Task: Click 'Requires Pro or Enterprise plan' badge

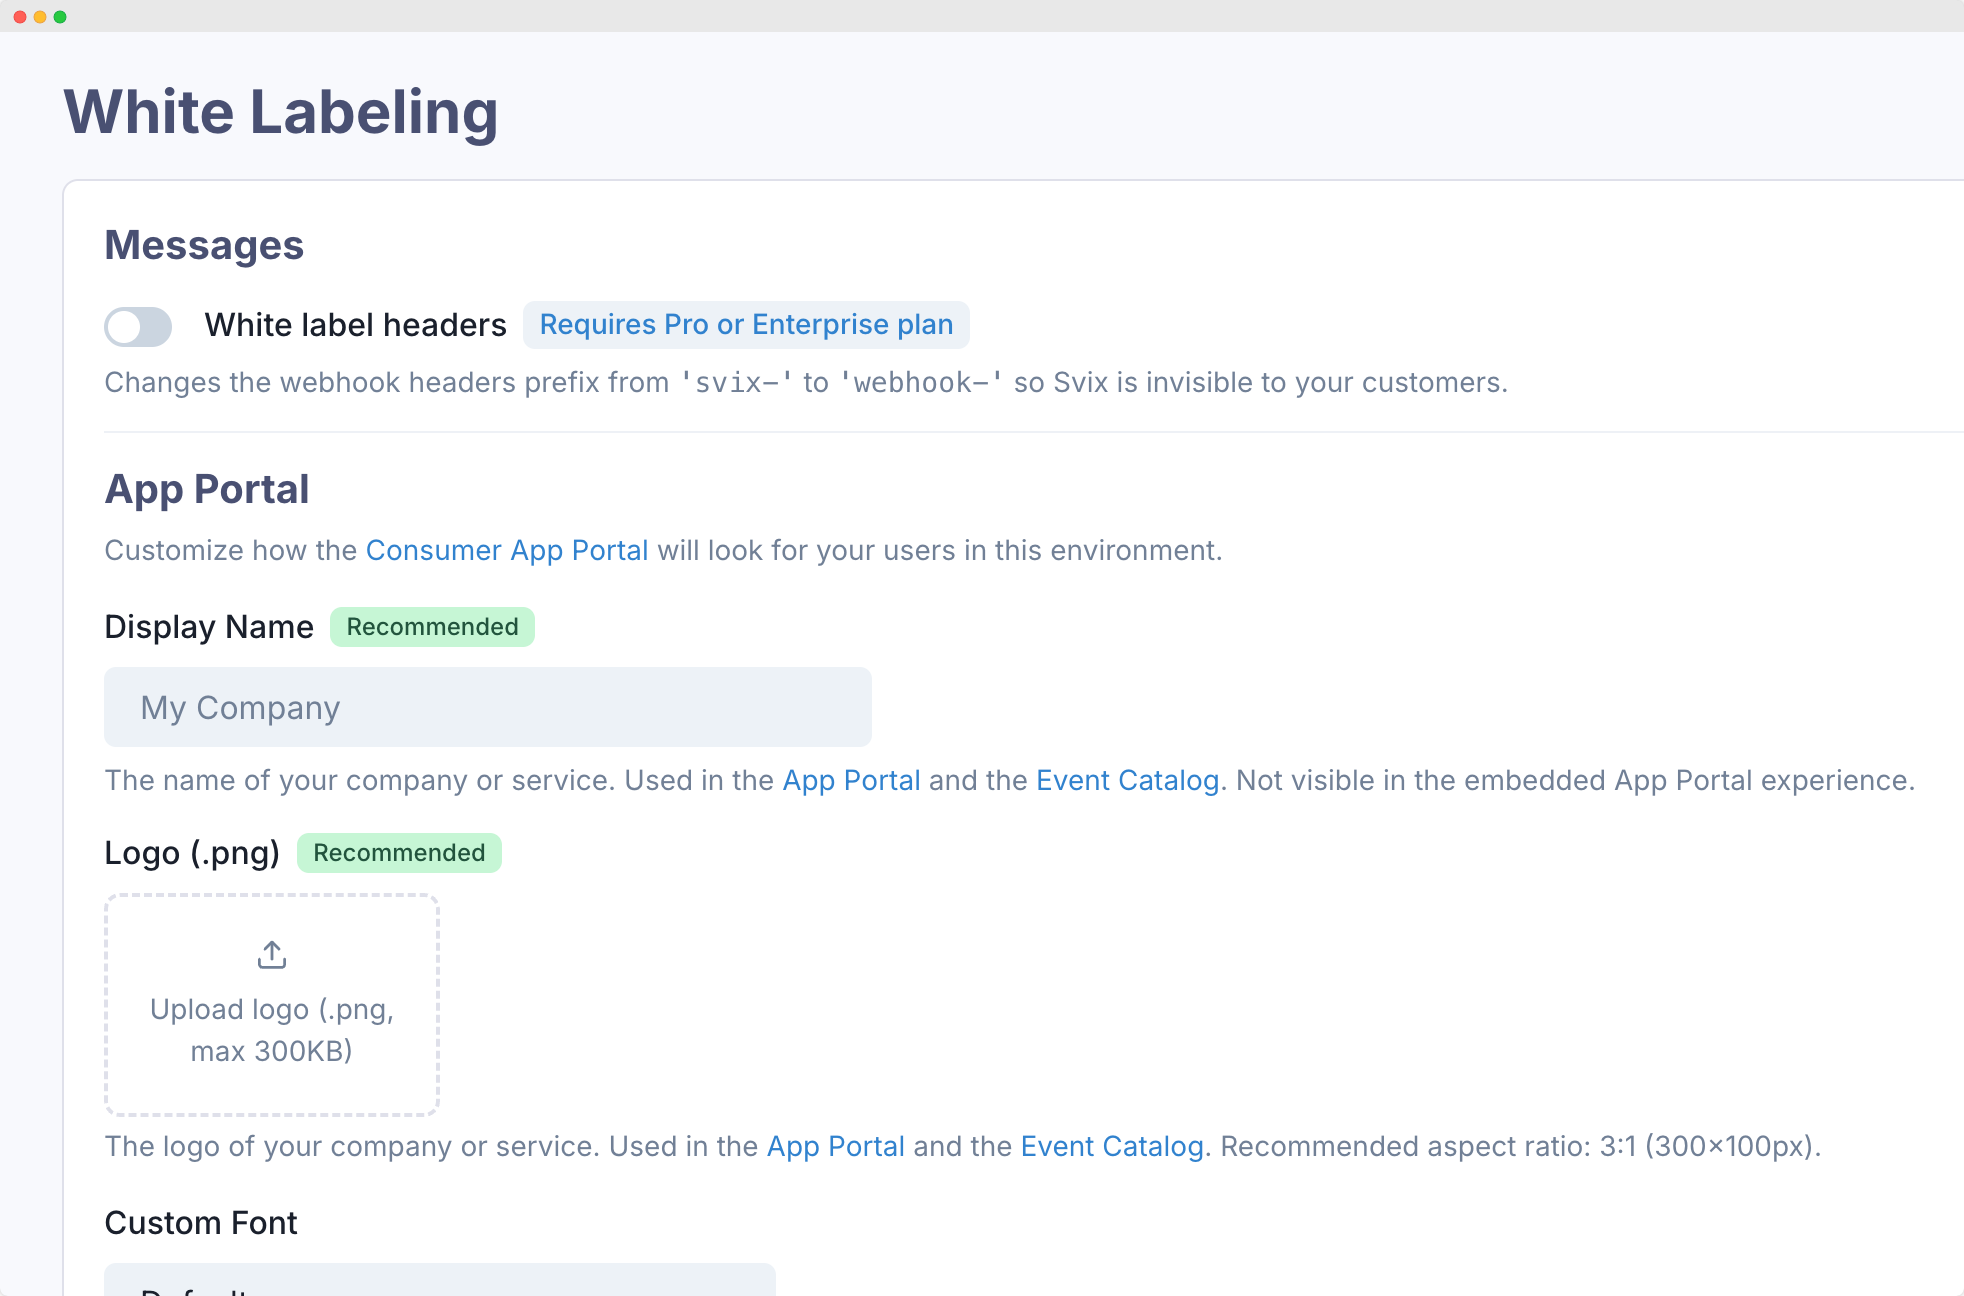Action: pyautogui.click(x=746, y=325)
